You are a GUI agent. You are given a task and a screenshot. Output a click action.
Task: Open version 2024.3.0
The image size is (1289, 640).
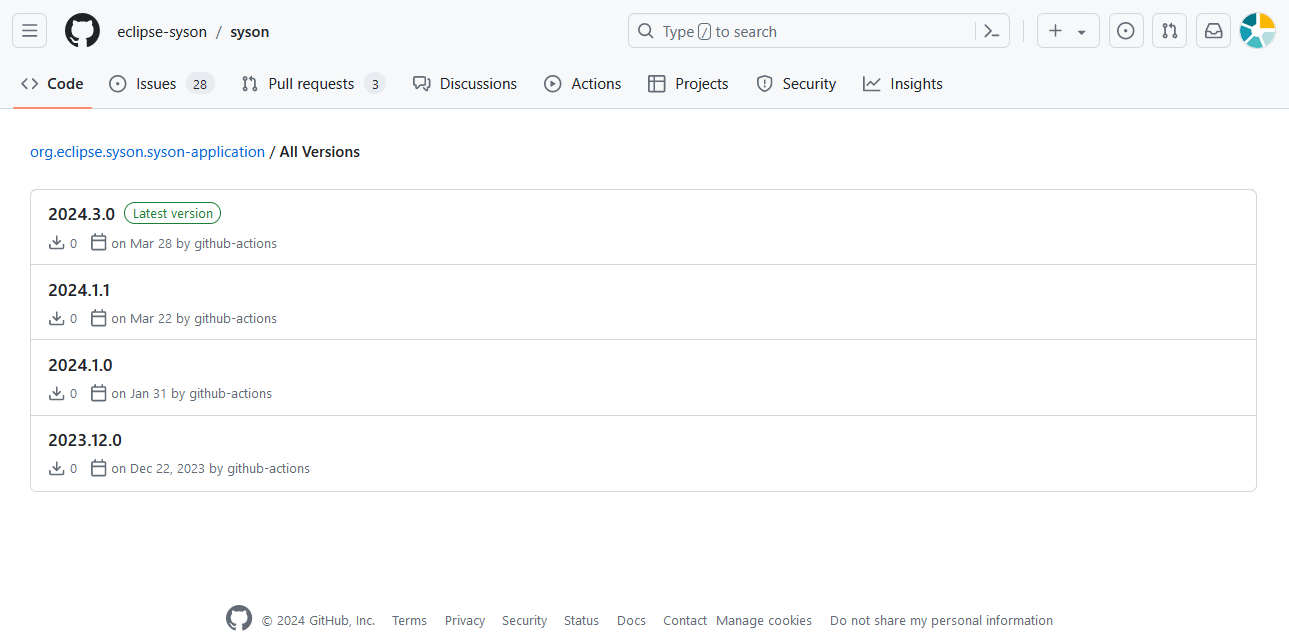click(81, 214)
